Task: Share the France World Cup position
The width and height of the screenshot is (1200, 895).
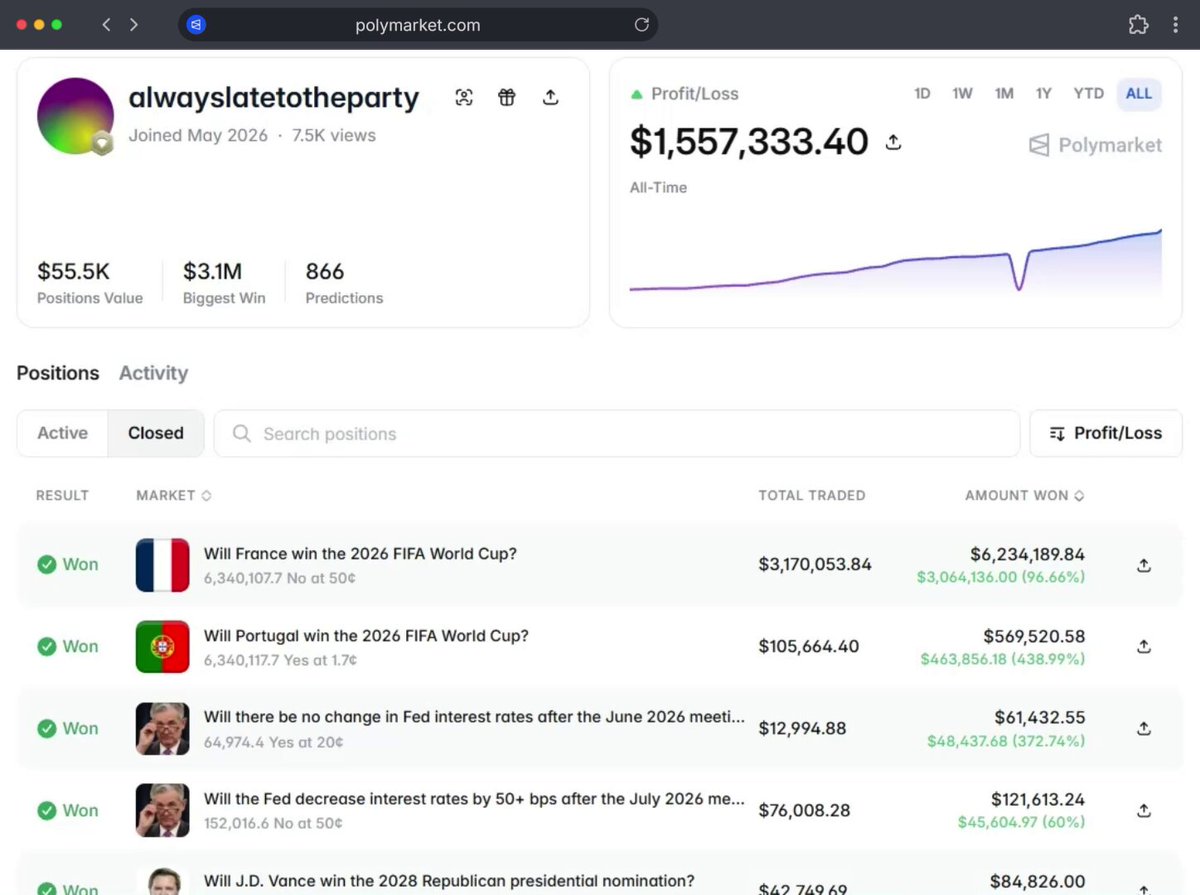Action: click(x=1144, y=565)
